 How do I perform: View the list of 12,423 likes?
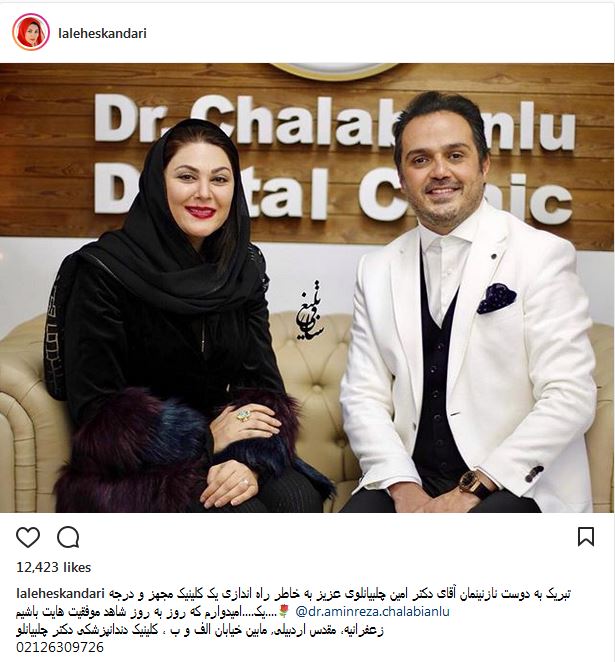pos(54,567)
